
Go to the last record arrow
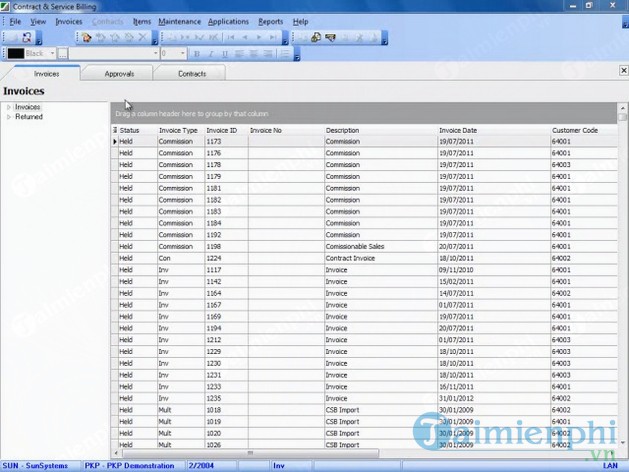tap(273, 38)
